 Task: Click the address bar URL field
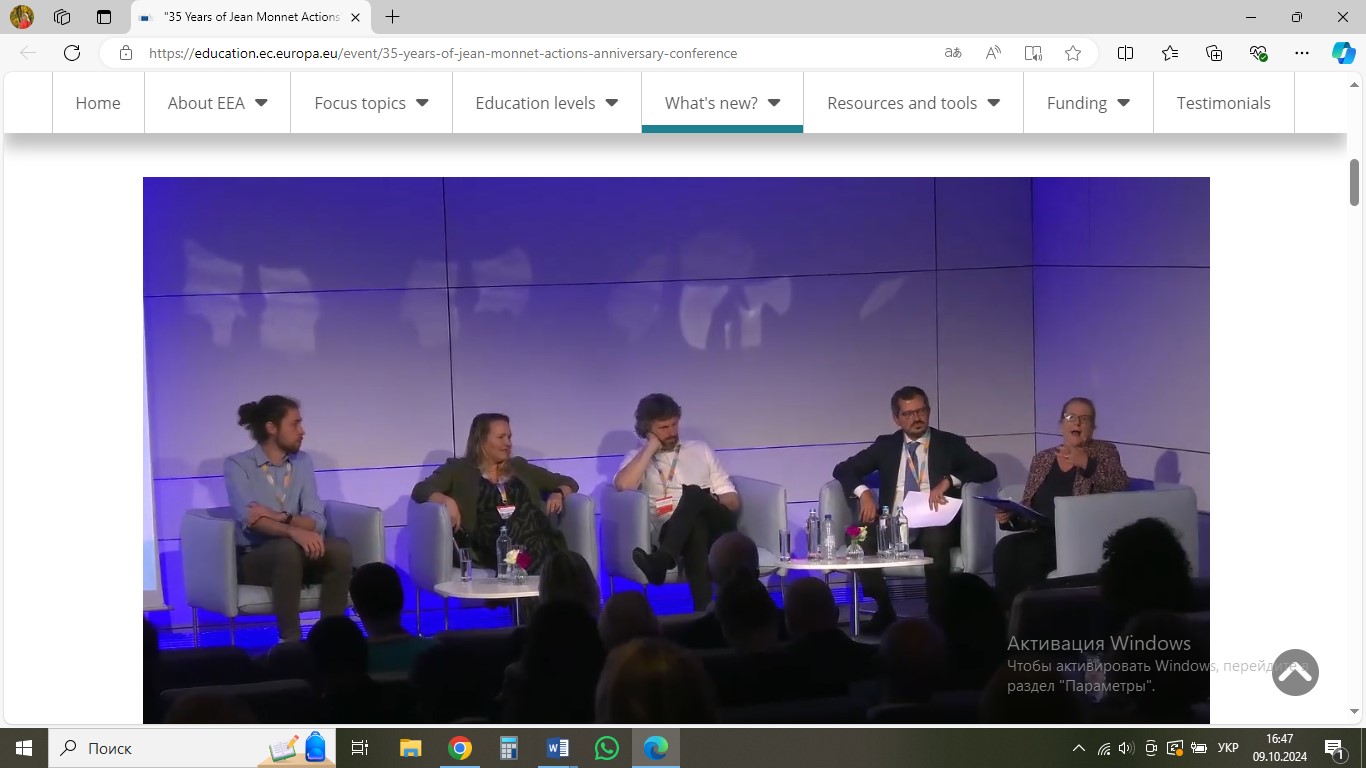coord(500,54)
